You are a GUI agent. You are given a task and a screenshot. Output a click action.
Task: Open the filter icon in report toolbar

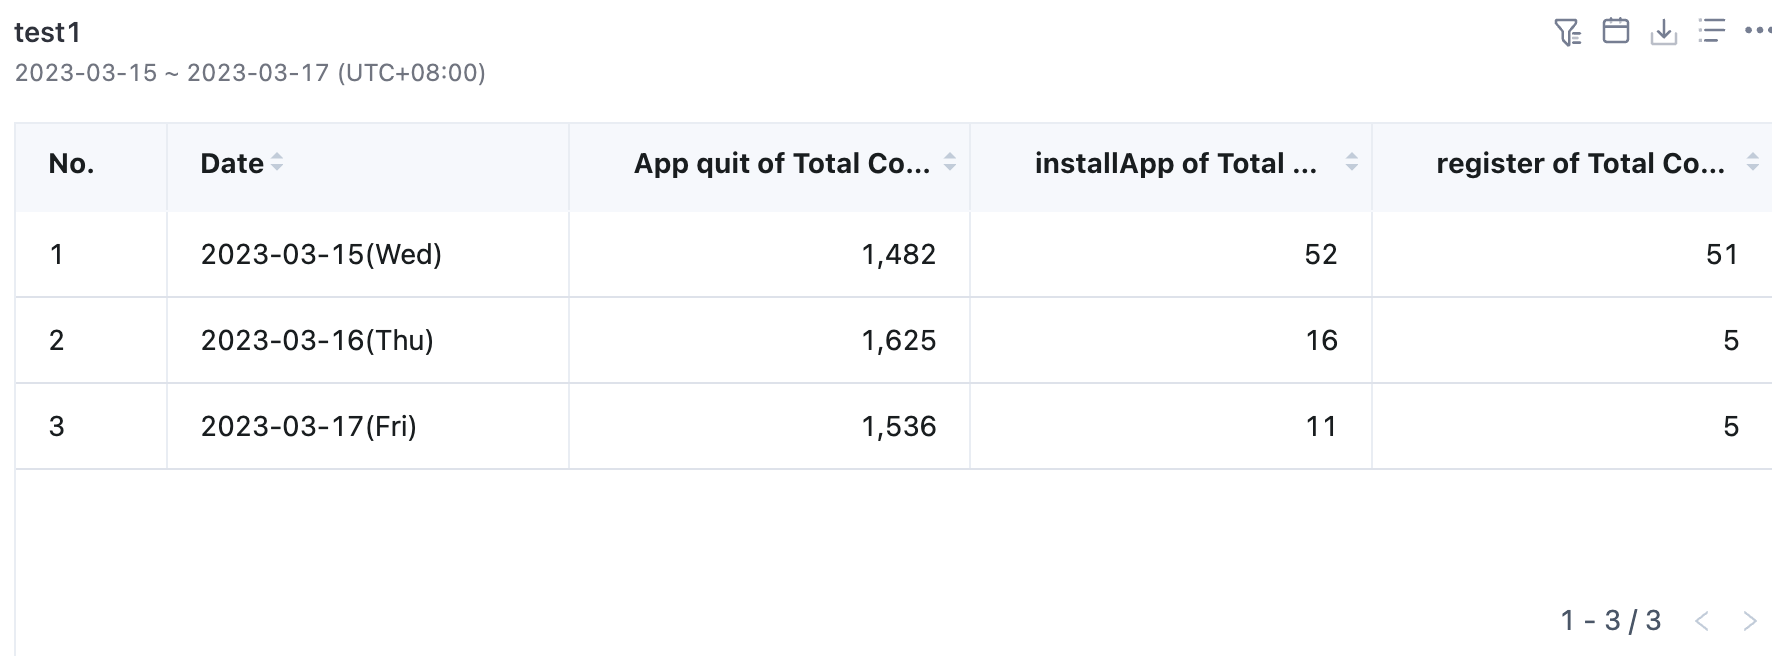[1567, 32]
